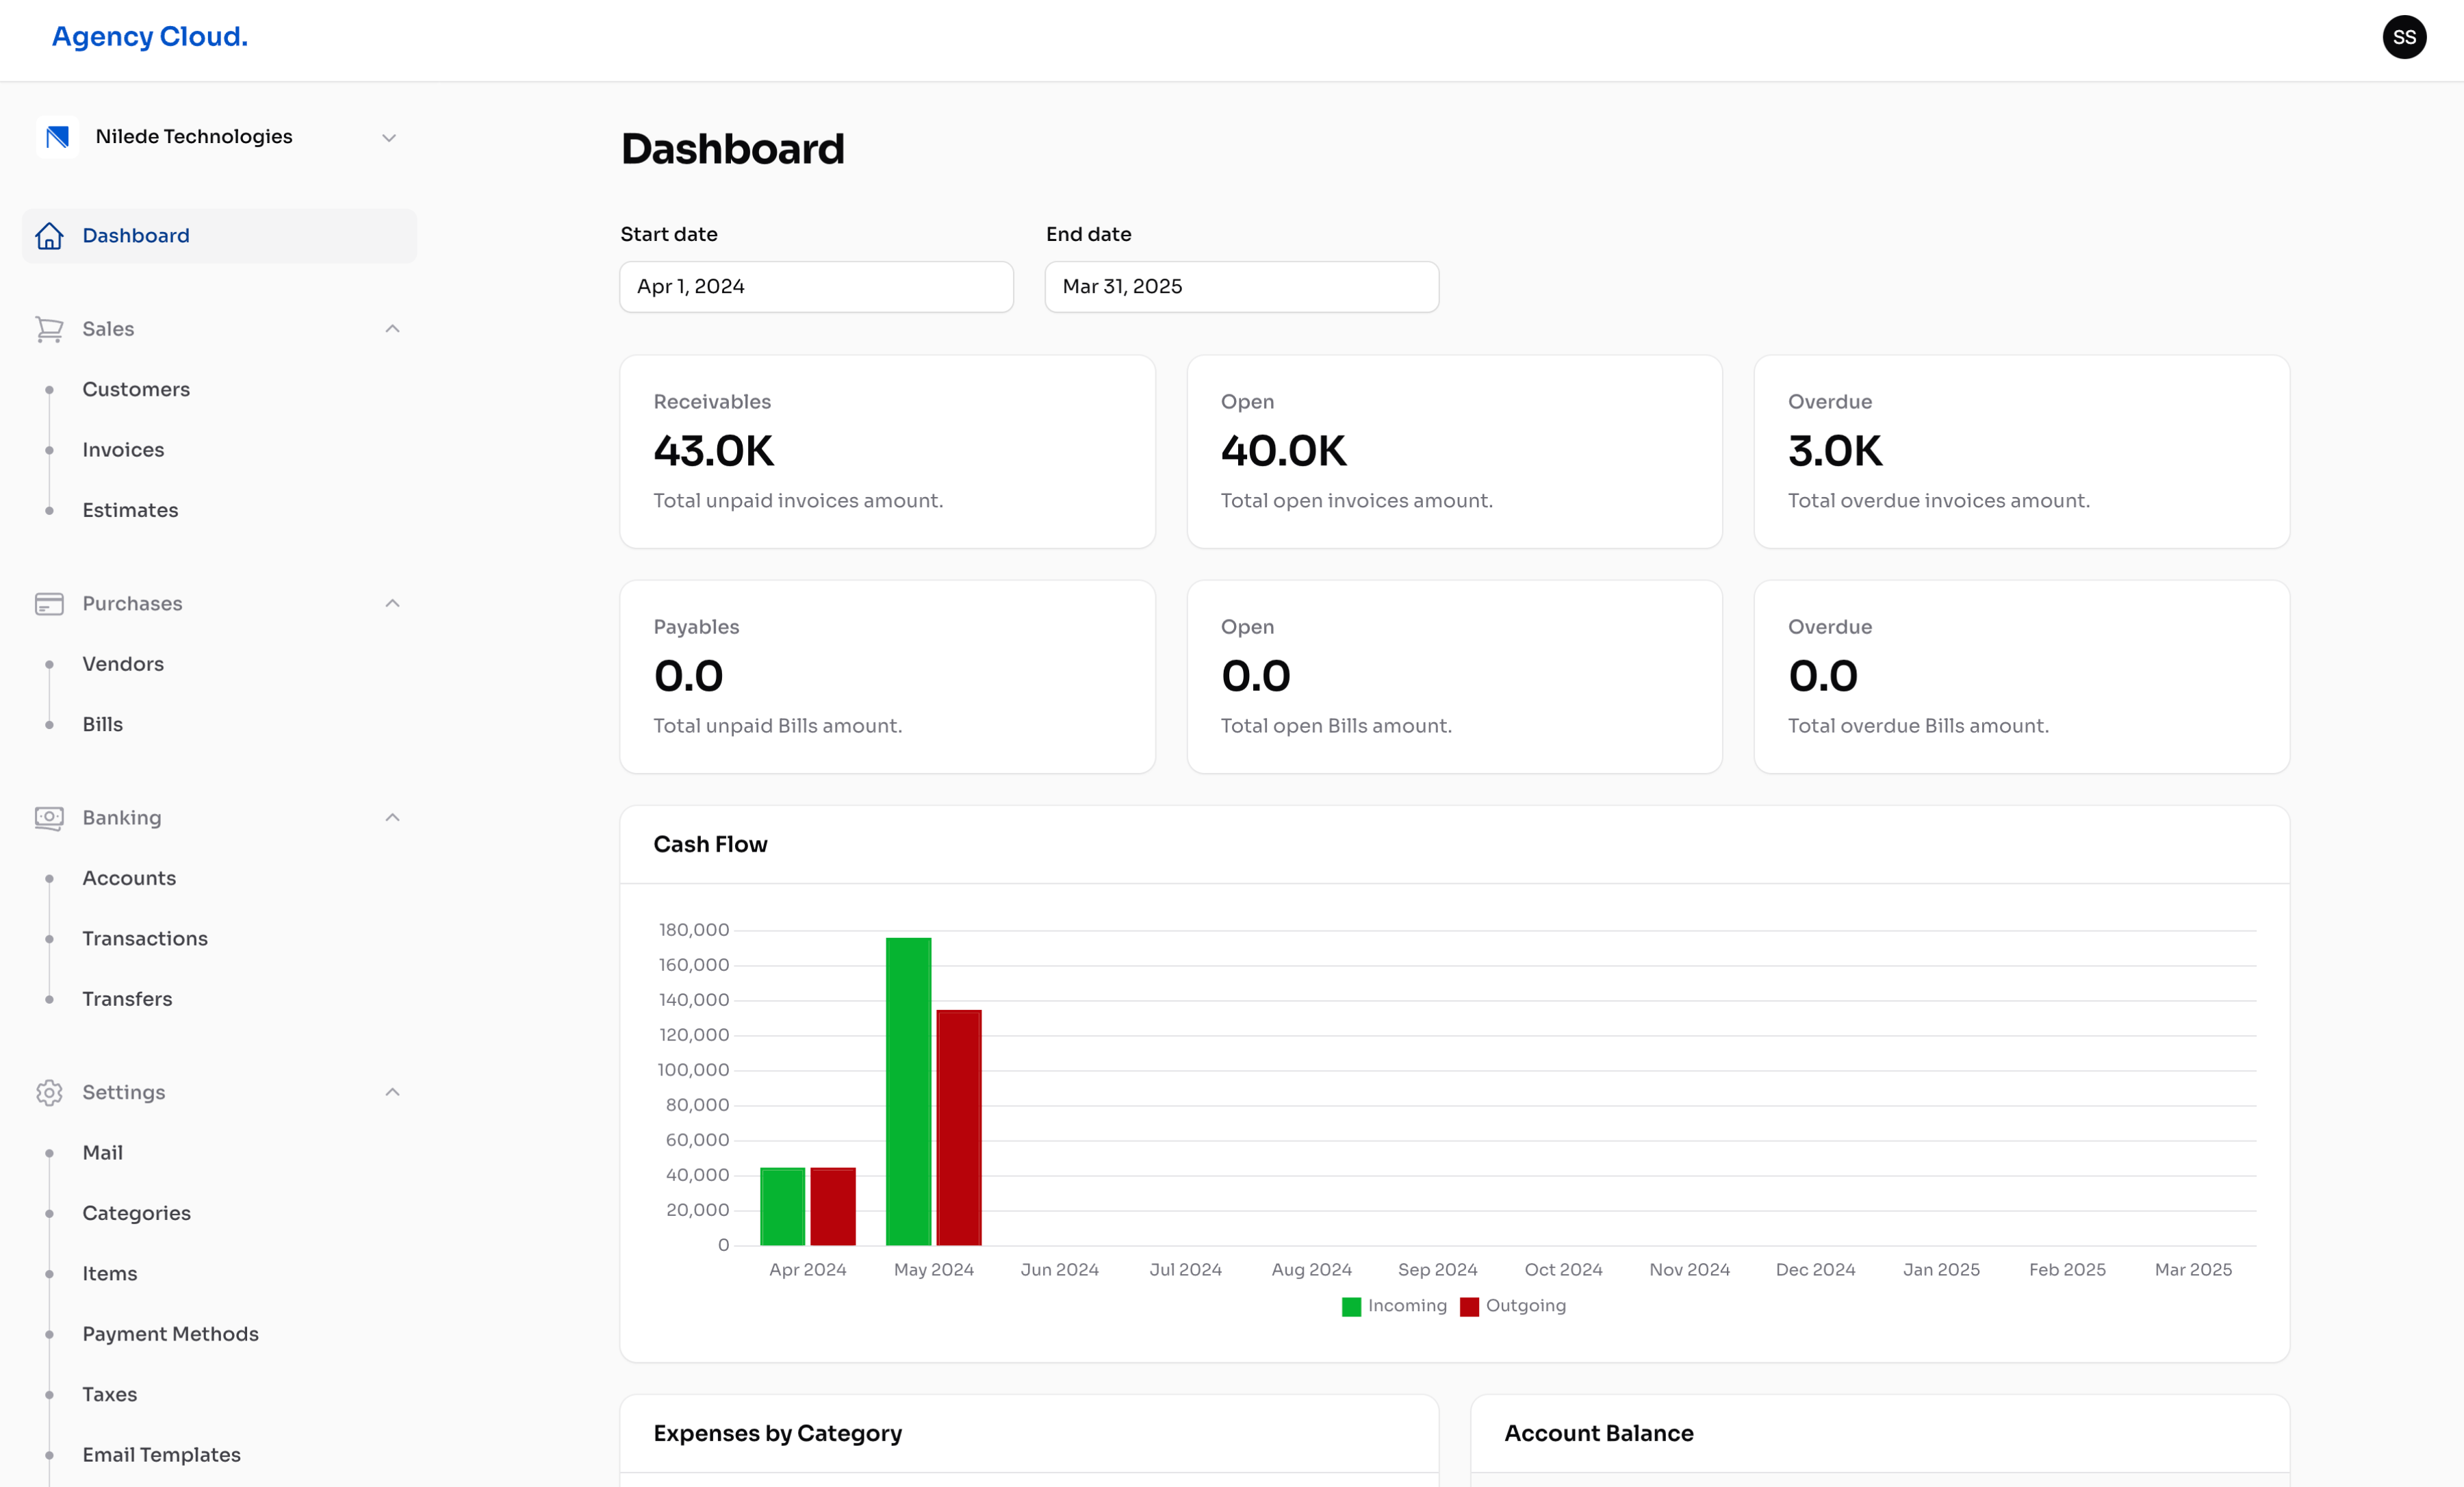Screen dimensions: 2464x1487
Task: Click the Total open Bills amount card
Action: [x=1454, y=677]
